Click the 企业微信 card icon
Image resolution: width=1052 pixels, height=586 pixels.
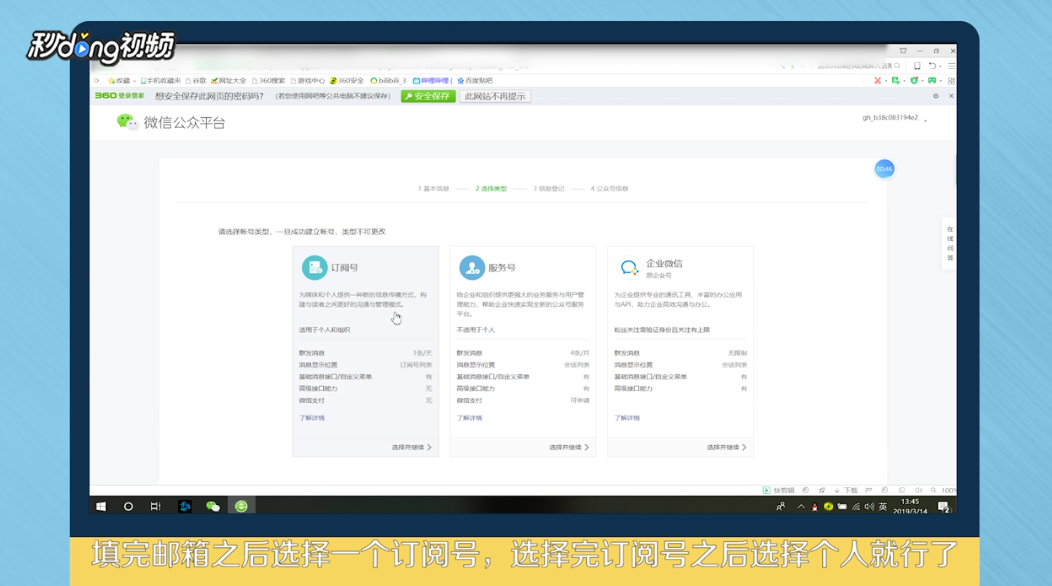pos(629,268)
